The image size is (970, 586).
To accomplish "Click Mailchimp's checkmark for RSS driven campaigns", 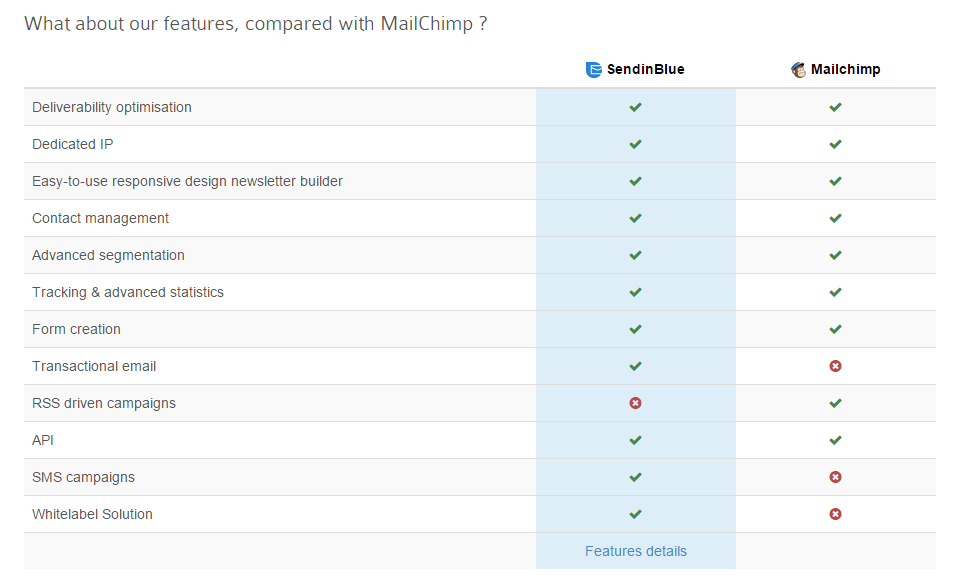I will click(x=835, y=403).
